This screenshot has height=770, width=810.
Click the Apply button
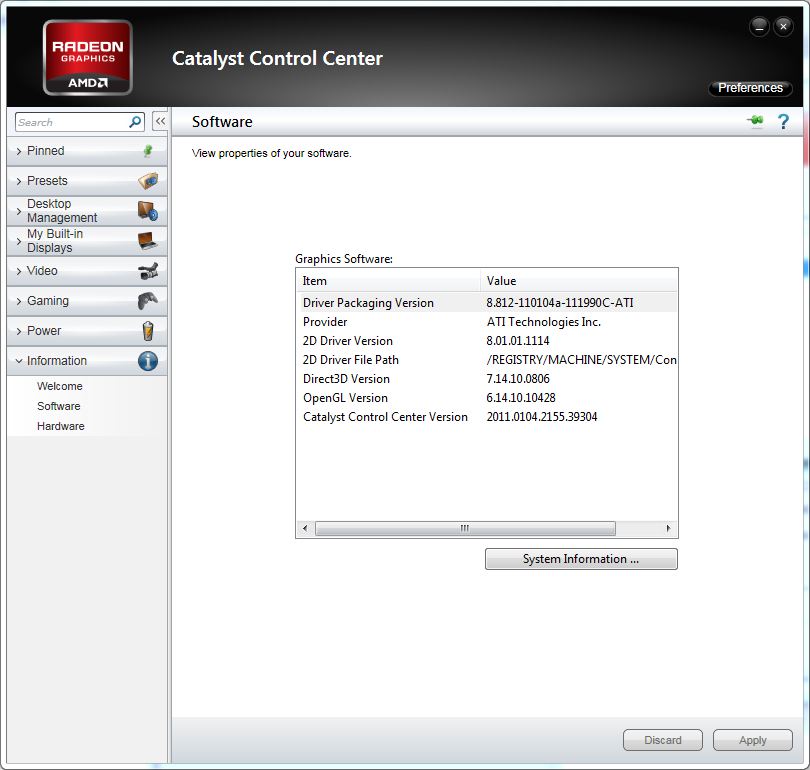coord(753,740)
